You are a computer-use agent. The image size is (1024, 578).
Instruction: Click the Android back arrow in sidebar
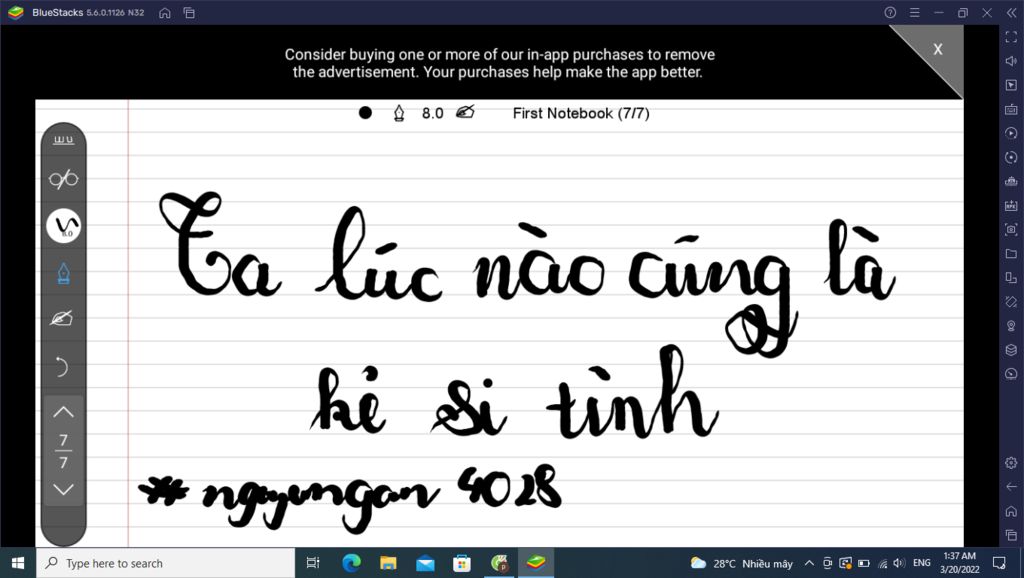[1011, 487]
